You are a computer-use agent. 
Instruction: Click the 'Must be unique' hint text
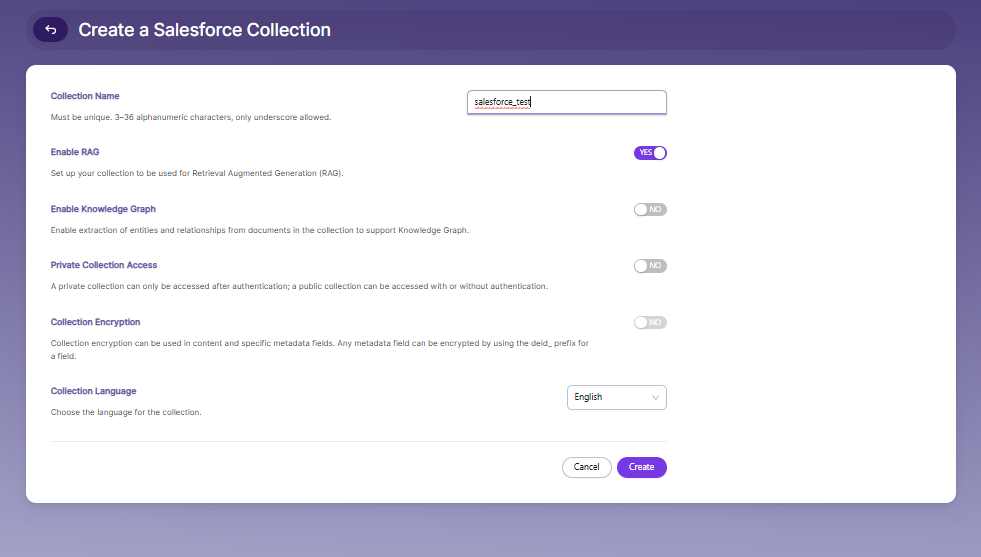pyautogui.click(x=191, y=117)
